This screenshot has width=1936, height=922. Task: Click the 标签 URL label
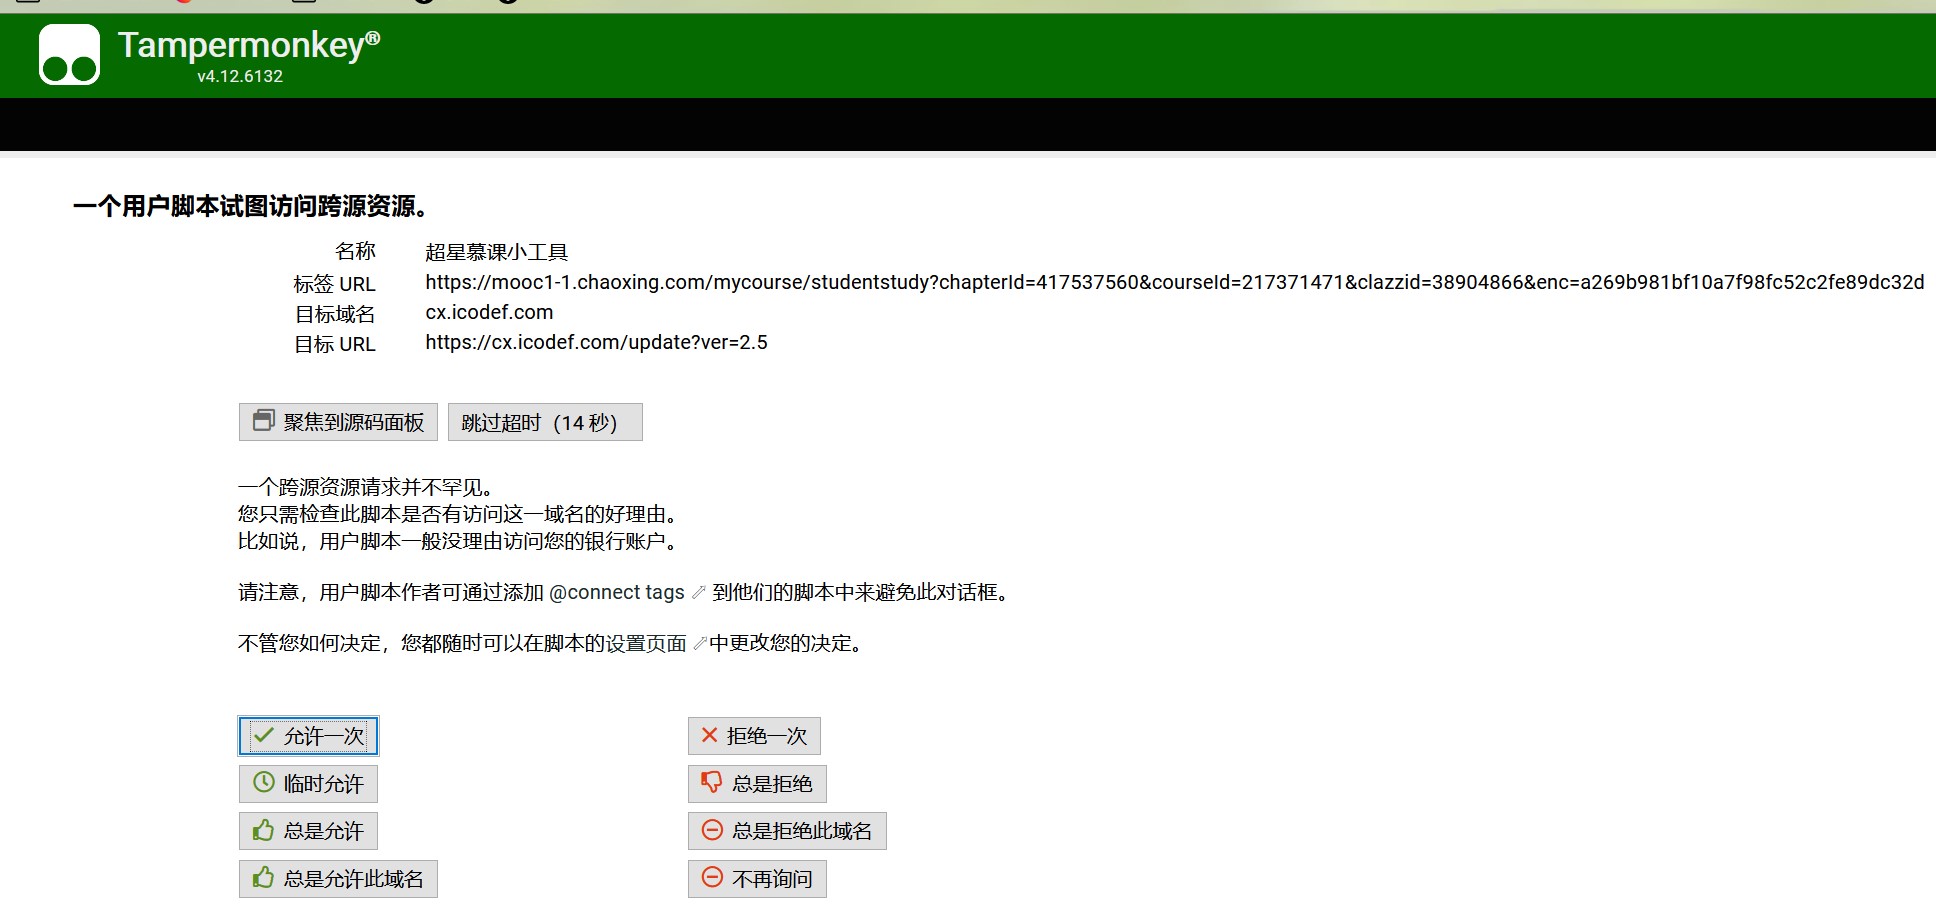334,284
